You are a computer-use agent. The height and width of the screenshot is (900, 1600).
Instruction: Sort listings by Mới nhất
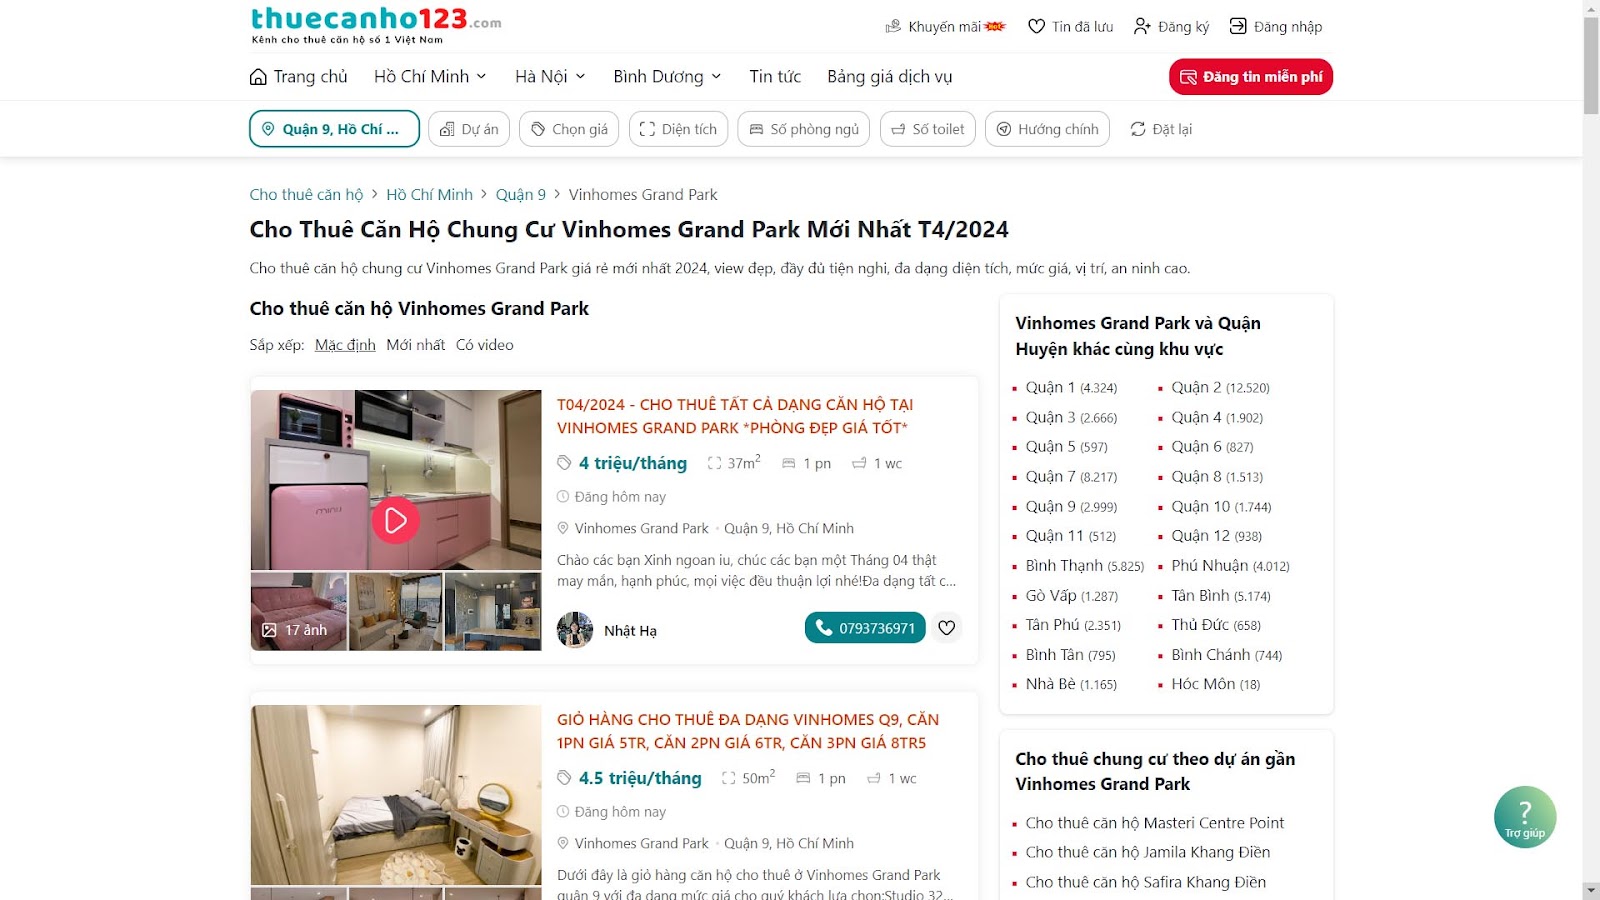click(x=416, y=345)
